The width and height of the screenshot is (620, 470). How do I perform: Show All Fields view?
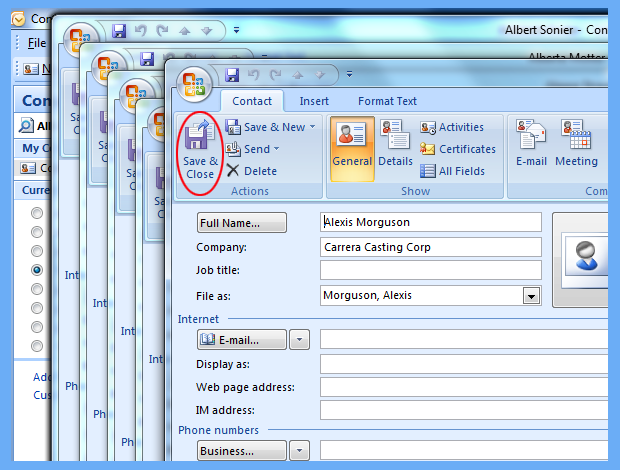[452, 171]
